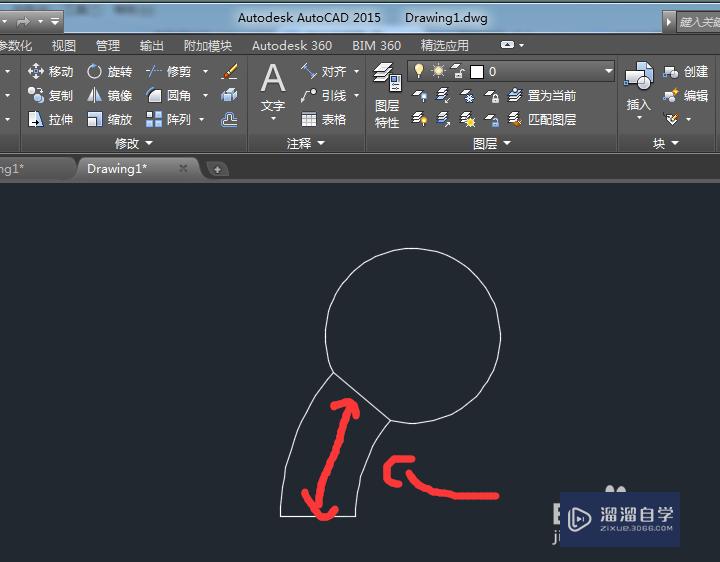Close the Drawing1* file tab

tap(183, 169)
